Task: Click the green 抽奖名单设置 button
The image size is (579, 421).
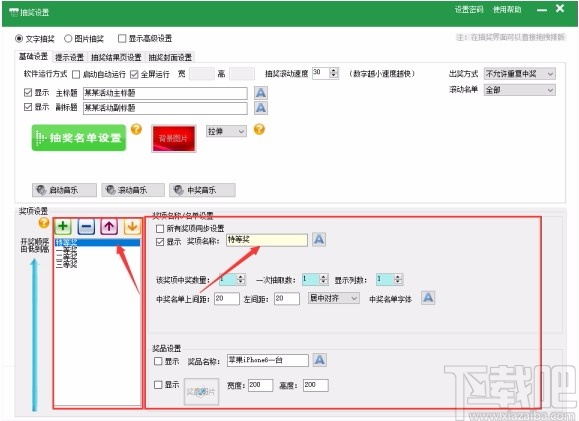Action: (79, 138)
